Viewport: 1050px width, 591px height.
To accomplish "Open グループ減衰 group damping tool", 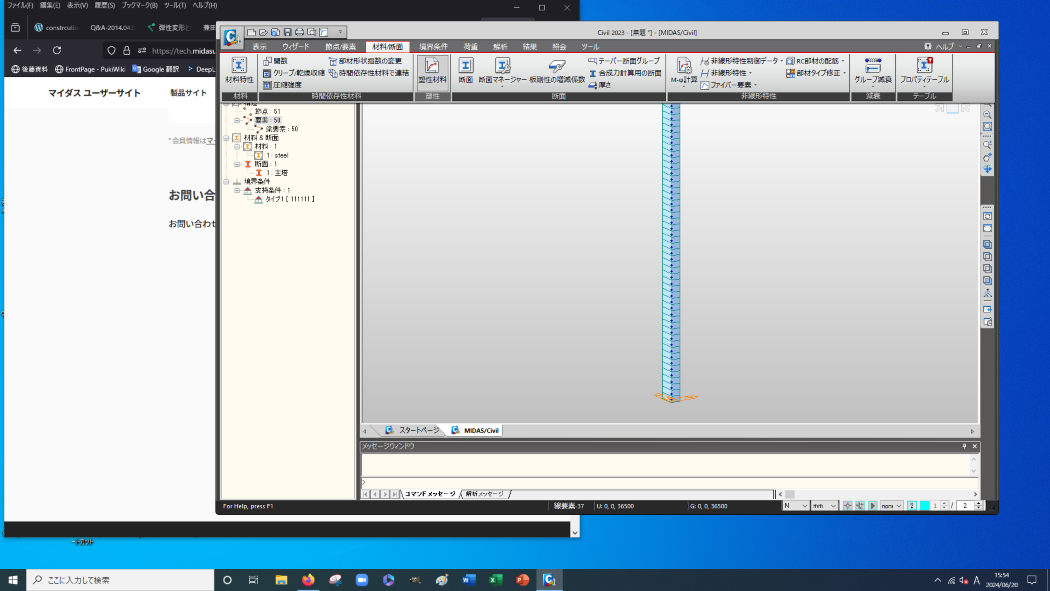I will point(873,71).
